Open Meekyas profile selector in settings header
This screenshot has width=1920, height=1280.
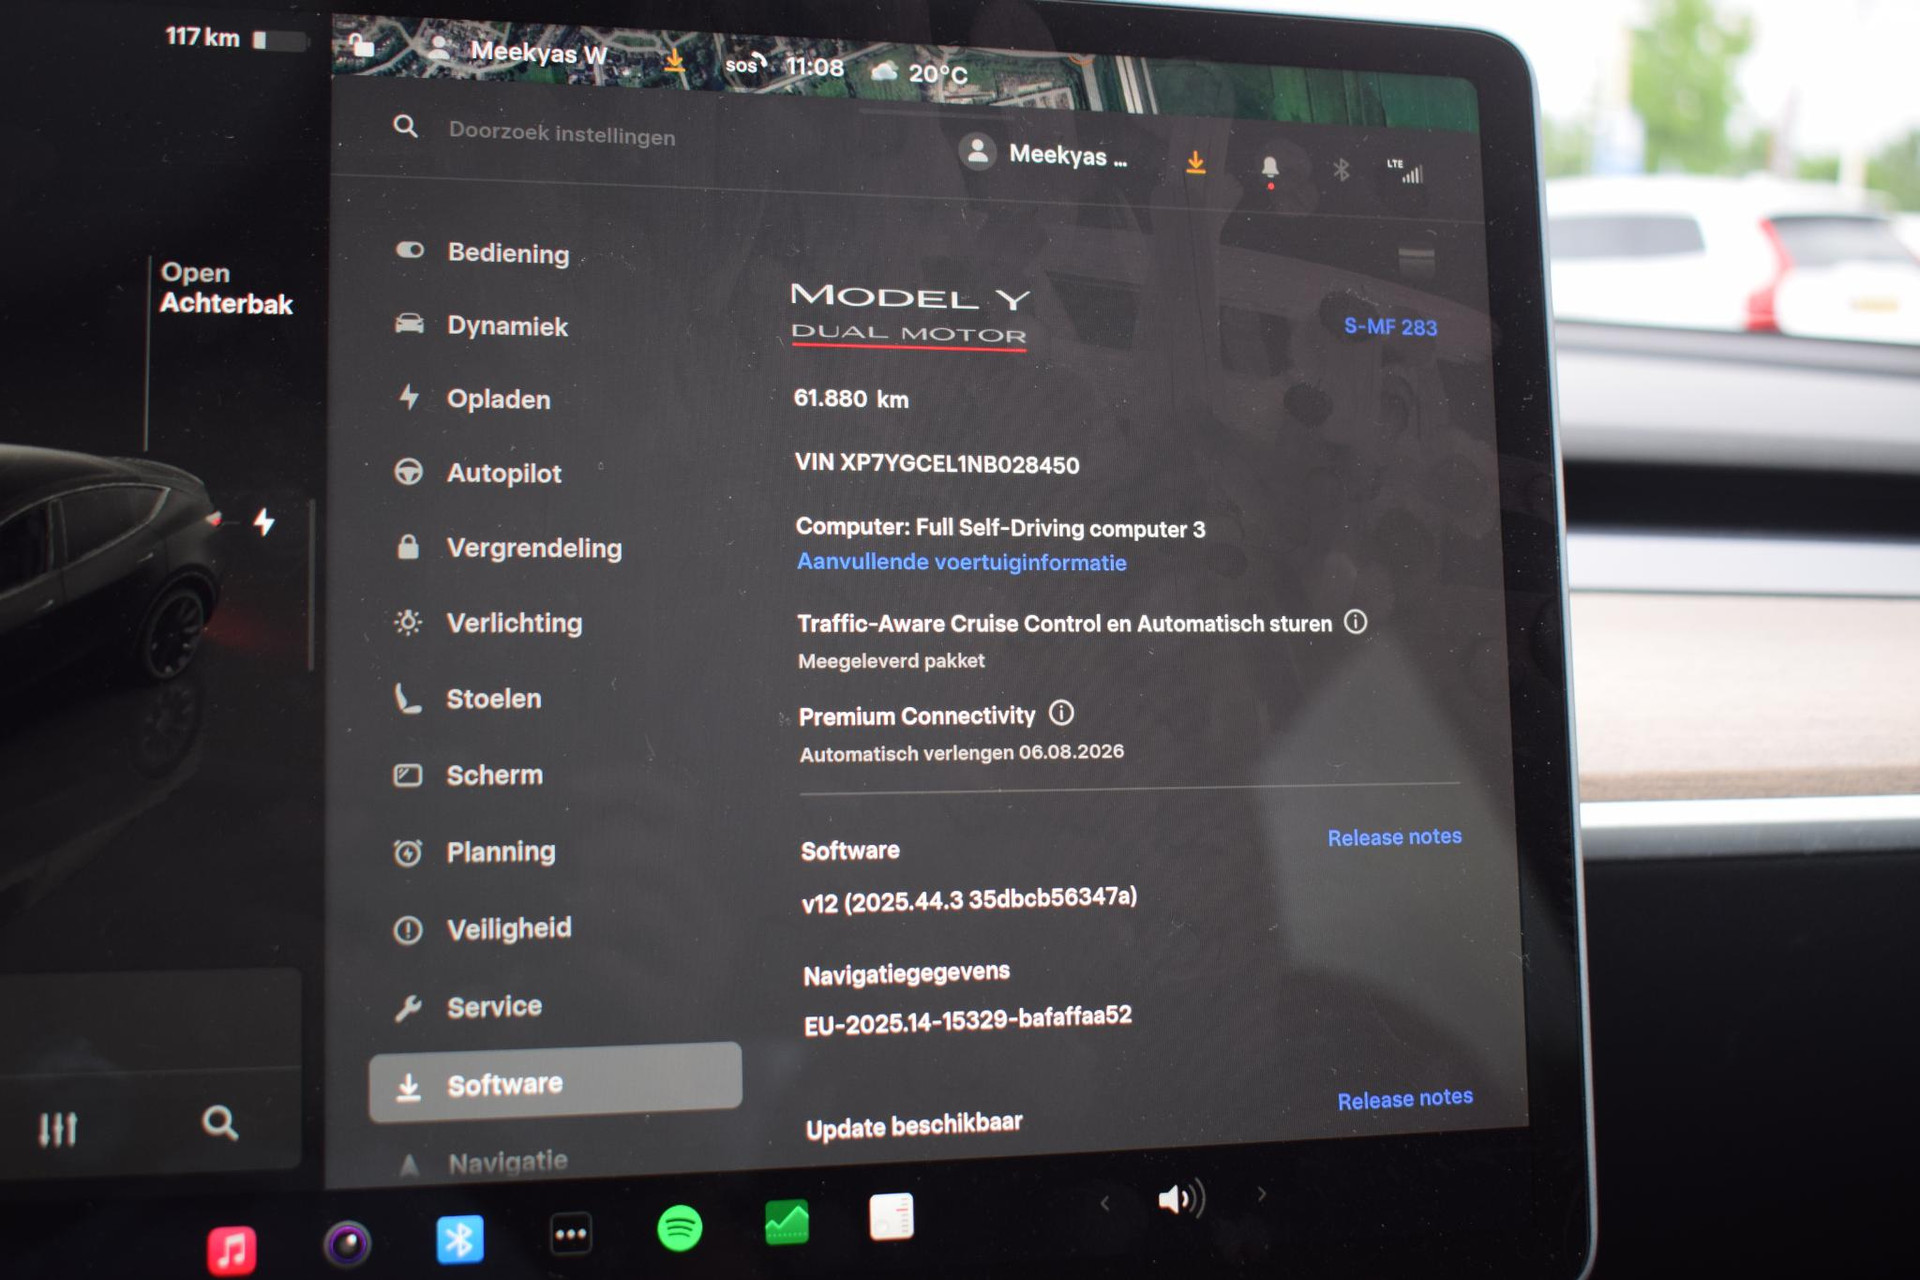[1044, 154]
